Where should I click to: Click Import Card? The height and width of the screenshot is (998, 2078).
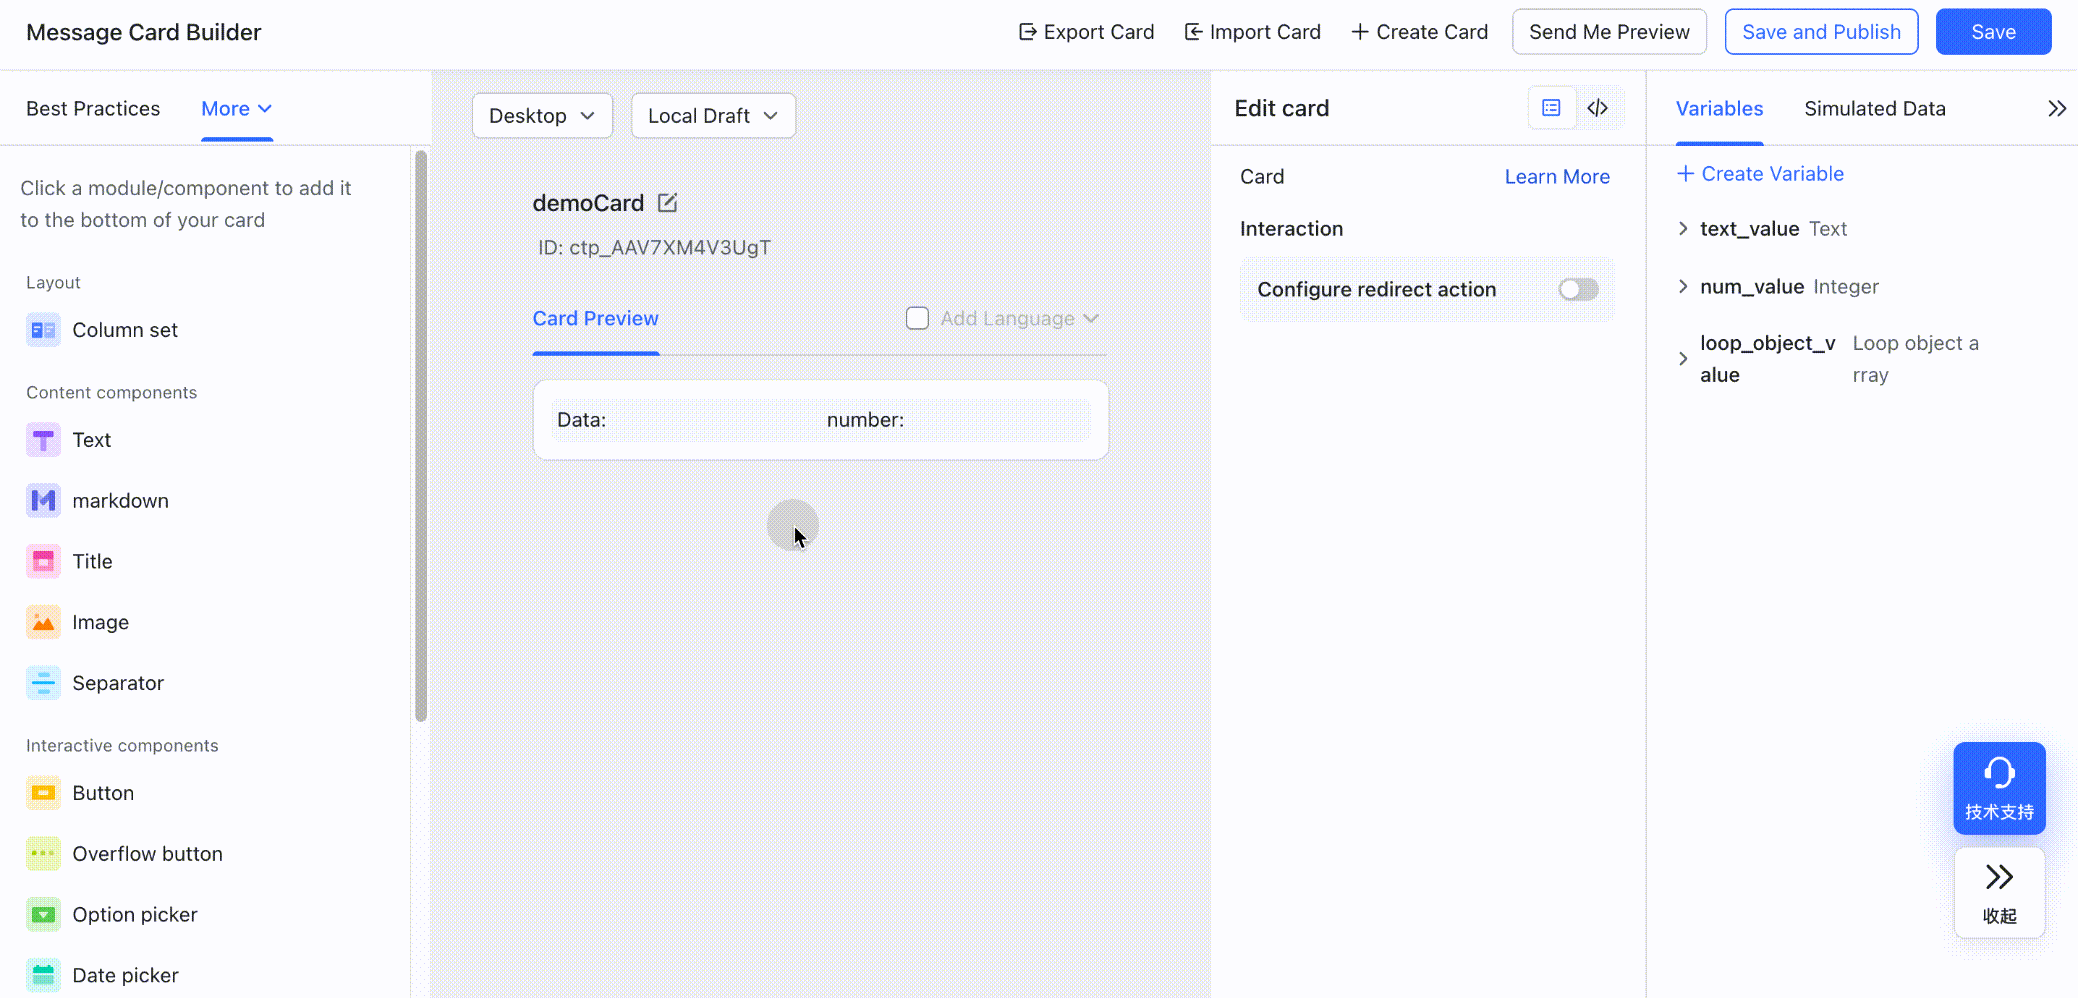pyautogui.click(x=1252, y=32)
